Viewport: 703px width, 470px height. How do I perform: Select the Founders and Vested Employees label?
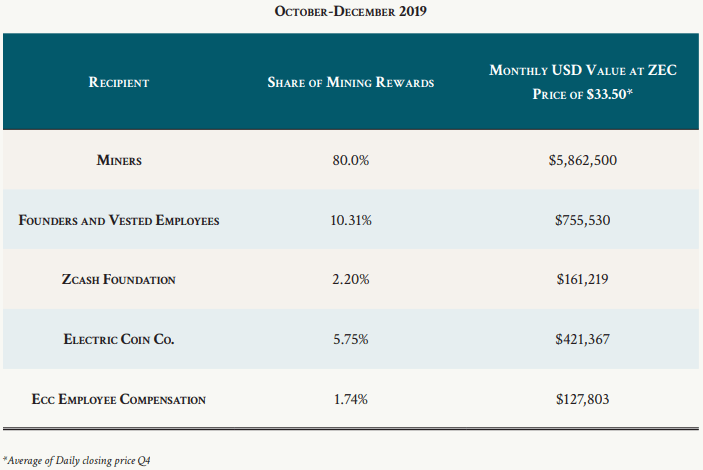(119, 220)
